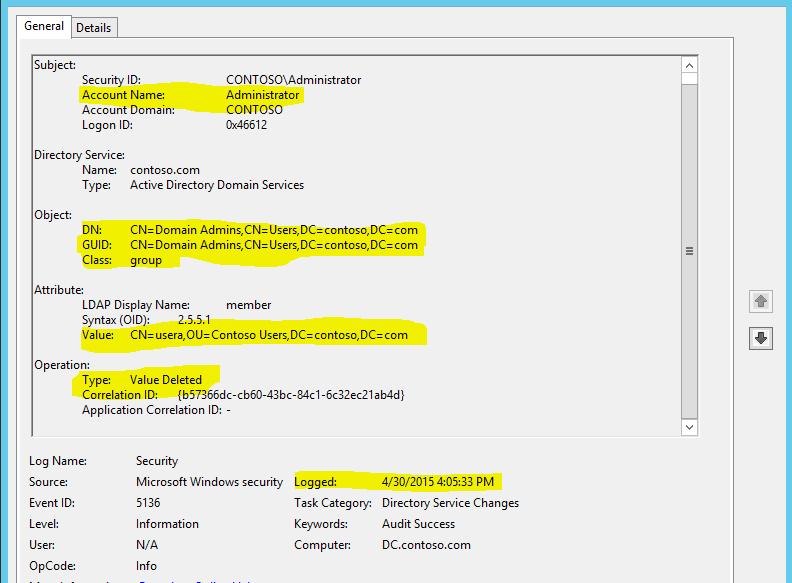Viewport: 792px width, 583px height.
Task: Click the attribute Value CN=usera line
Action: tap(245, 335)
